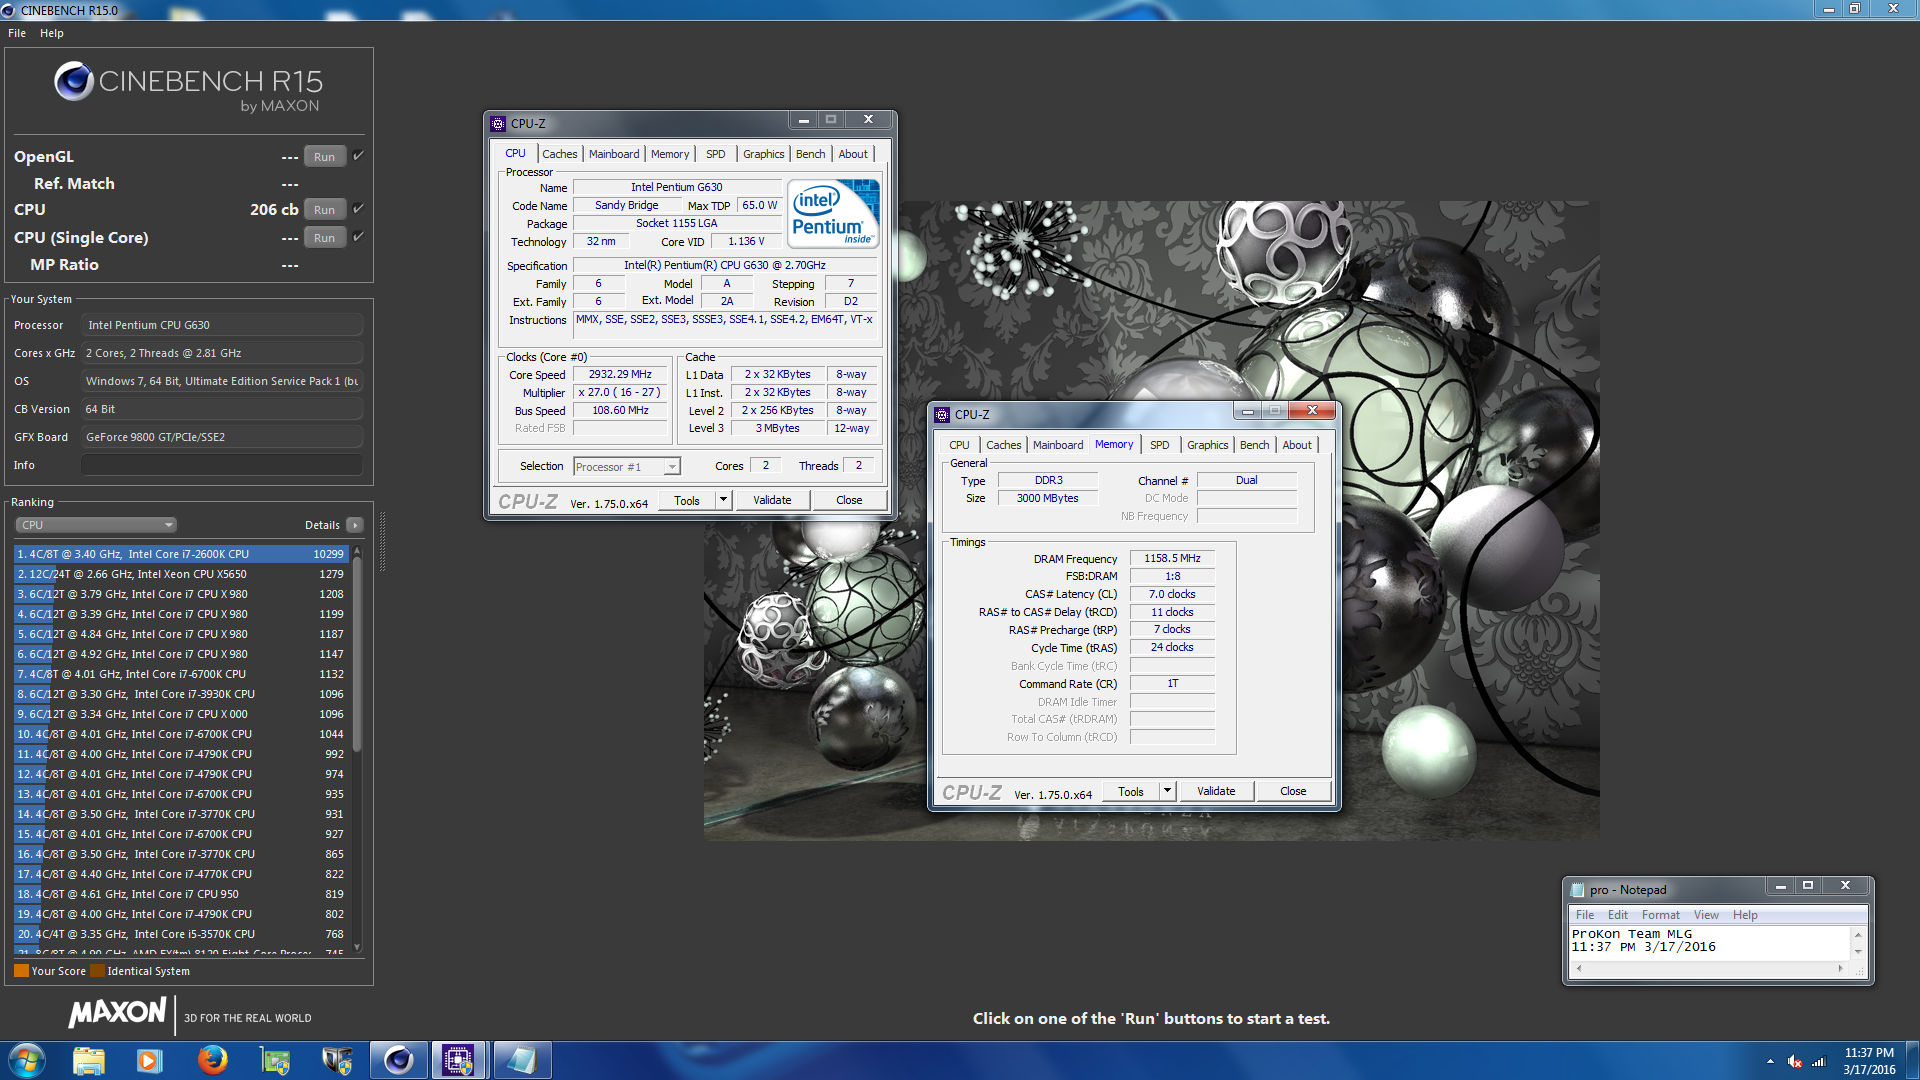Launch Windows Media Player from taskbar
This screenshot has width=1920, height=1080.
(x=149, y=1060)
